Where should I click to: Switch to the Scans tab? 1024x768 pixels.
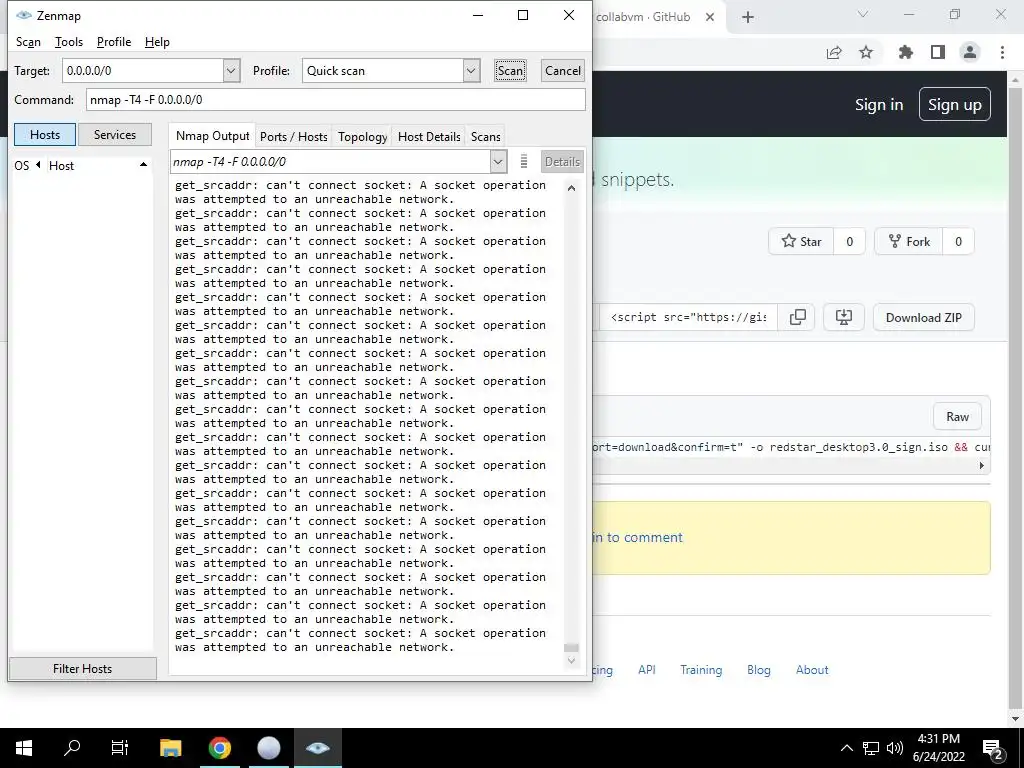(x=485, y=136)
